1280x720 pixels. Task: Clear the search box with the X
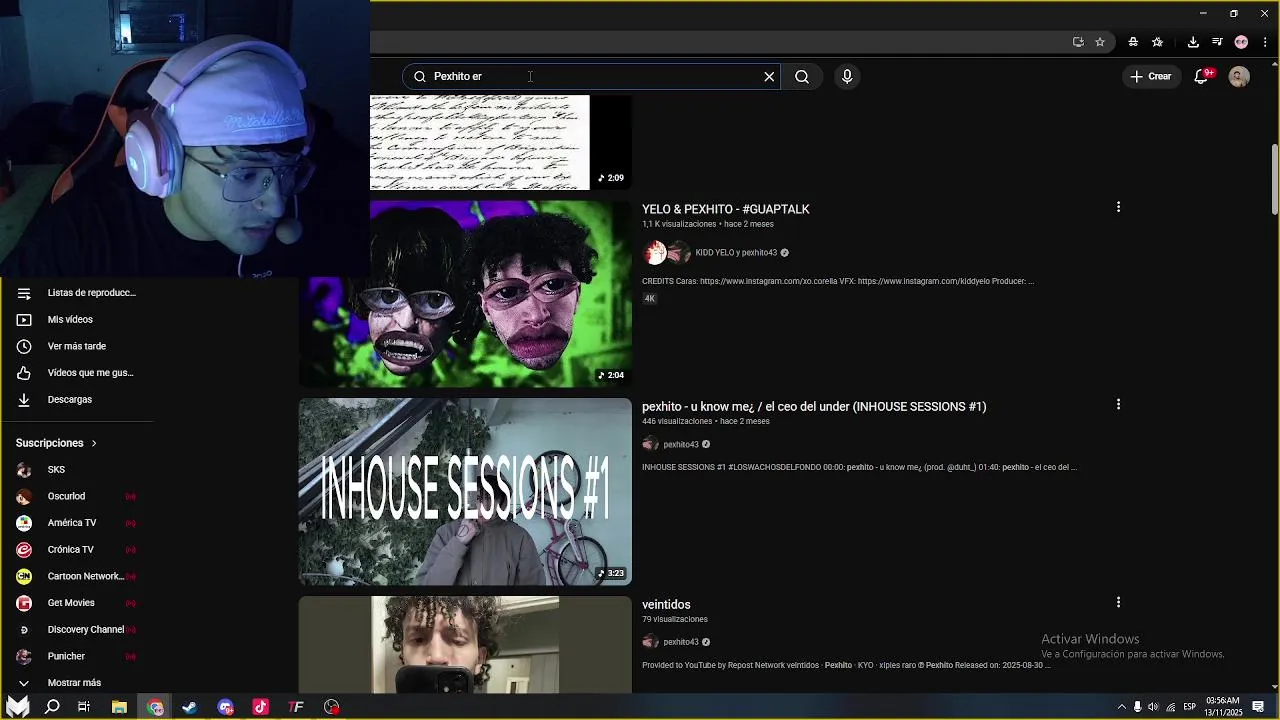pos(769,76)
